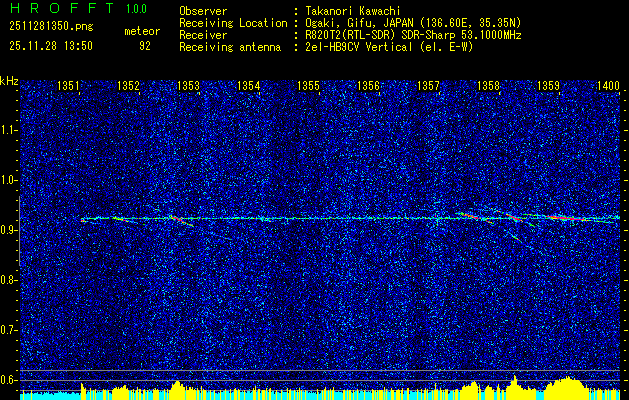Click the meteor count 92
Image resolution: width=629 pixels, height=400 pixels.
[x=145, y=46]
